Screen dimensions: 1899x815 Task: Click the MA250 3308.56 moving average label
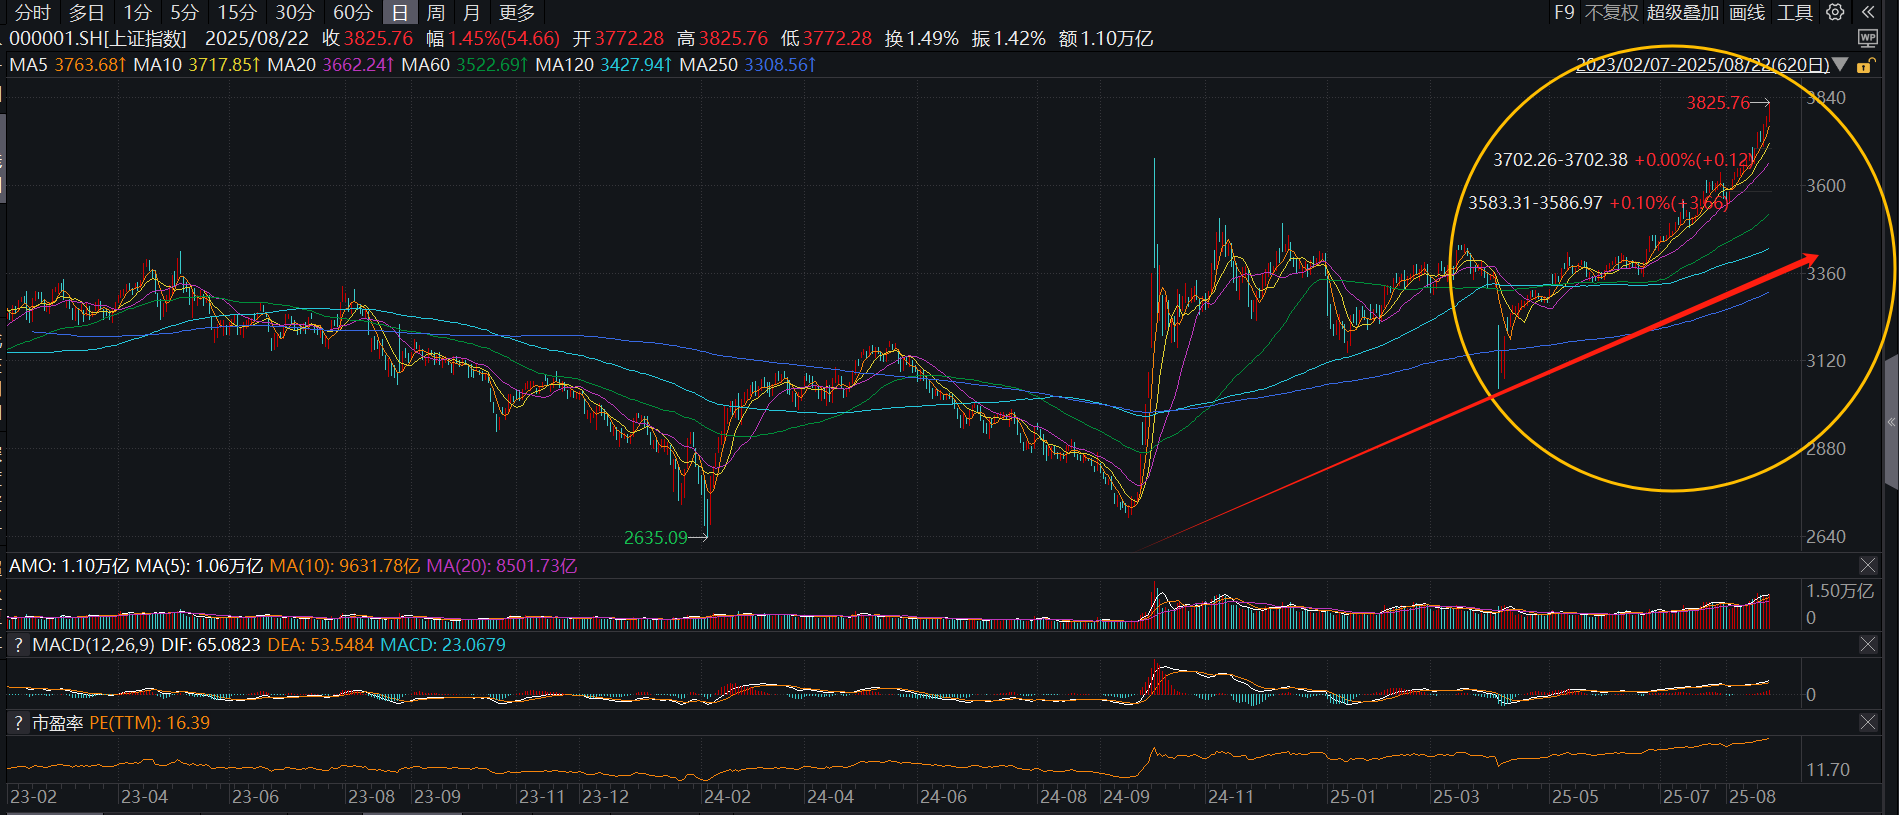[x=748, y=65]
